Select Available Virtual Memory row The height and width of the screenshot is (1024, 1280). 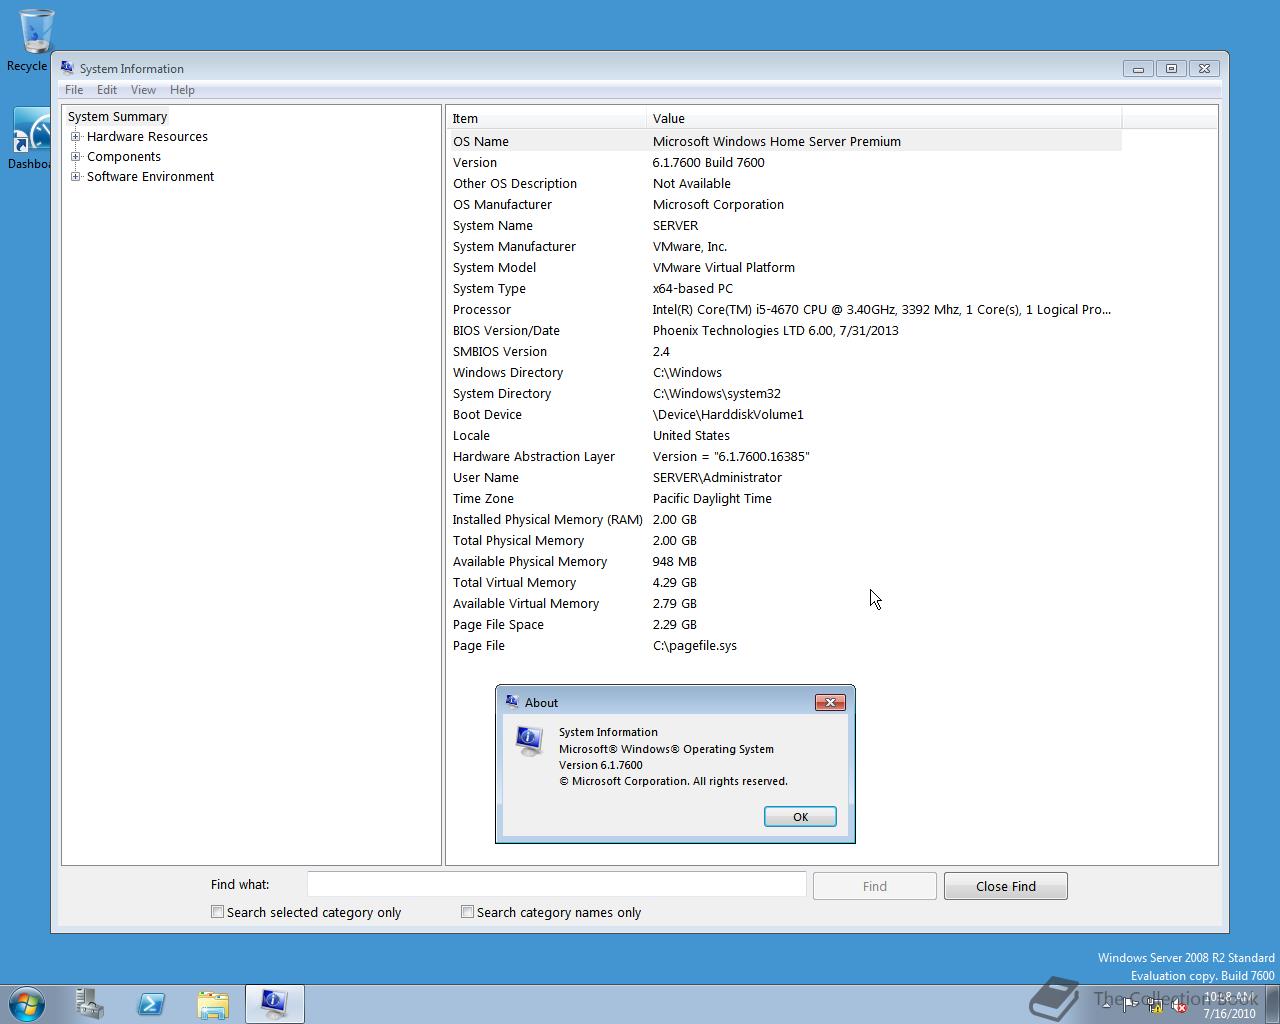coord(784,604)
